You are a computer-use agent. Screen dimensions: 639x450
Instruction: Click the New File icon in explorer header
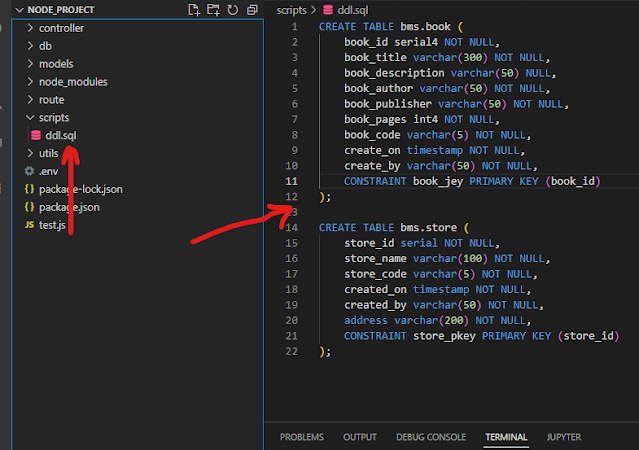(x=194, y=10)
